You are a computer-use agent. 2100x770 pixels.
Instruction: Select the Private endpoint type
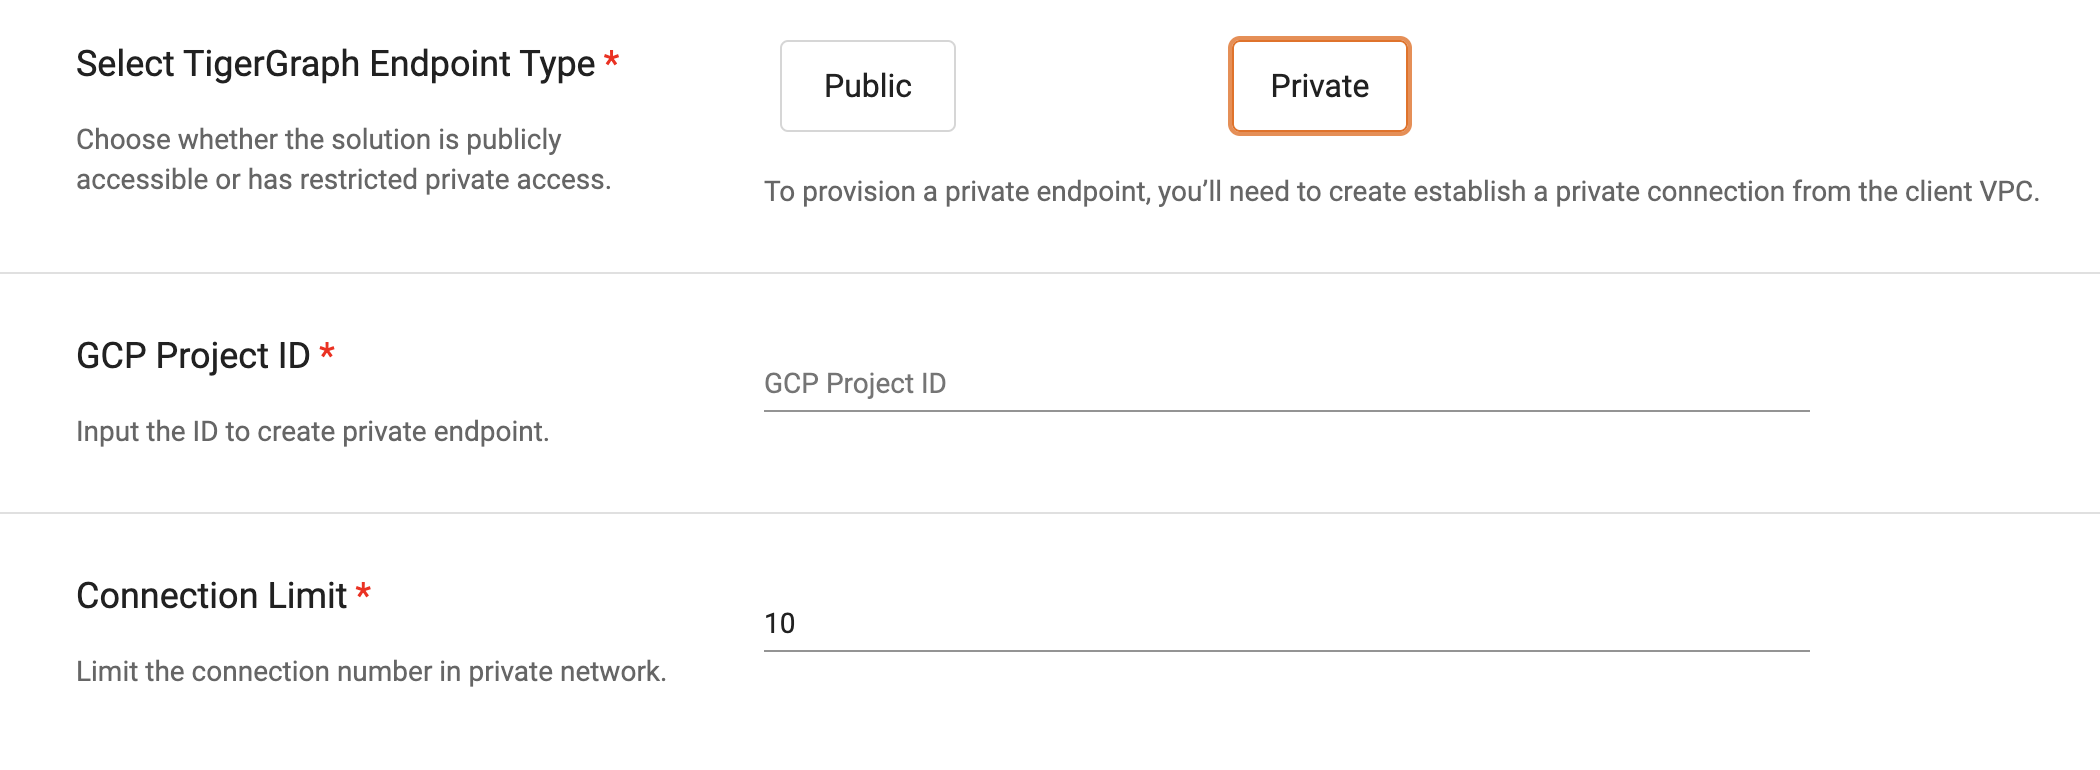(x=1319, y=86)
